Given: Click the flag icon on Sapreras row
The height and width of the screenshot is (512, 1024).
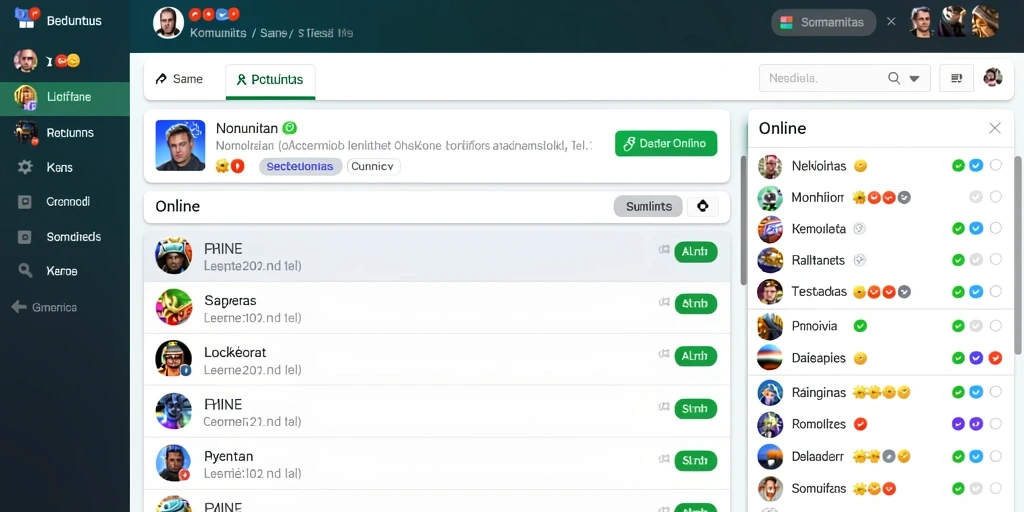Looking at the screenshot, I should pyautogui.click(x=664, y=302).
